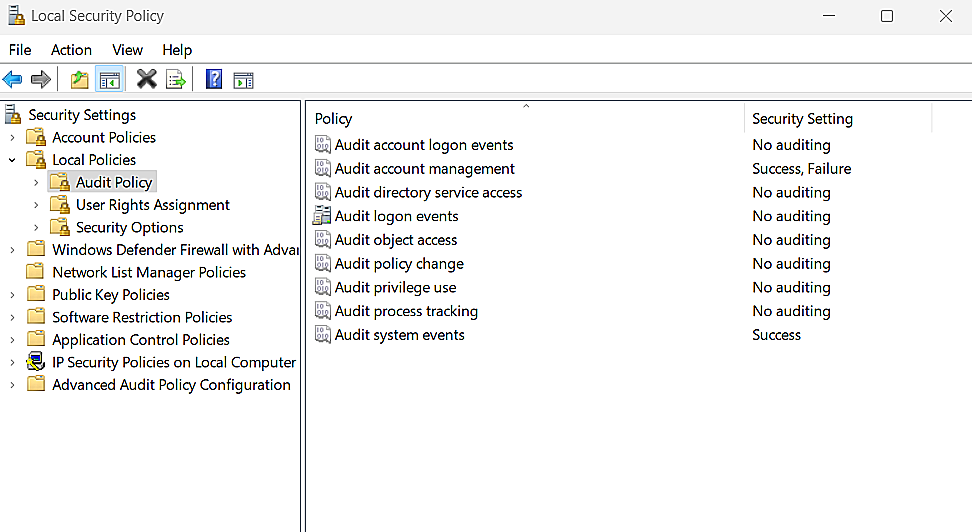The image size is (972, 532).
Task: Toggle the Show/Hide Console Tree icon
Action: (109, 79)
